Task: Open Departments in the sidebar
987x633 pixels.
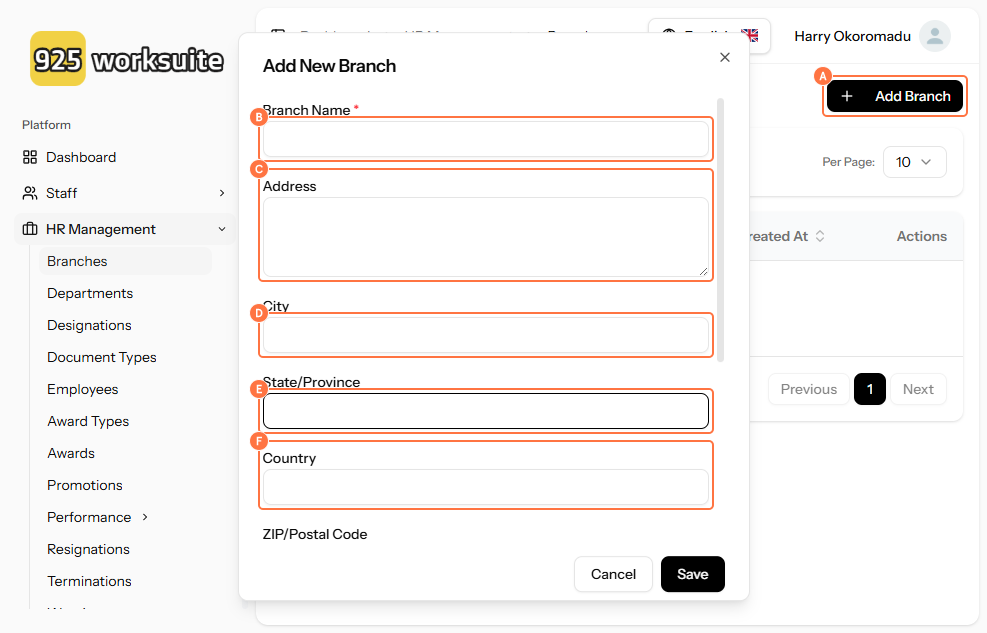Action: pos(90,293)
